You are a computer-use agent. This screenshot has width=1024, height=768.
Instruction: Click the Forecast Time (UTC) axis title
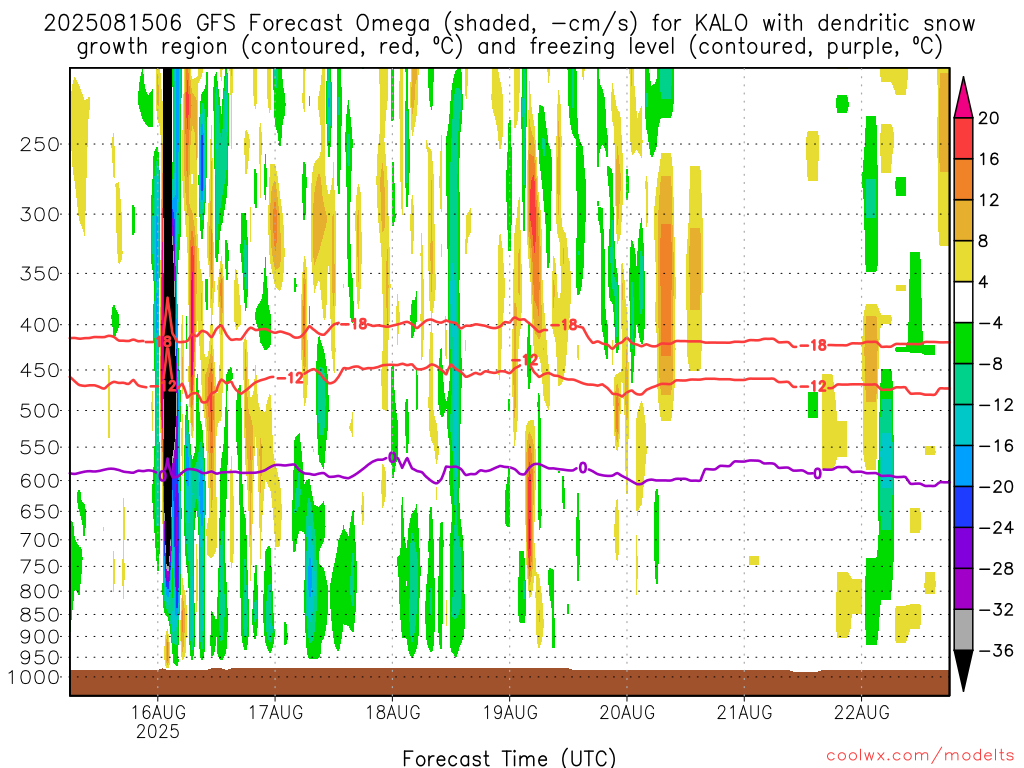click(509, 758)
